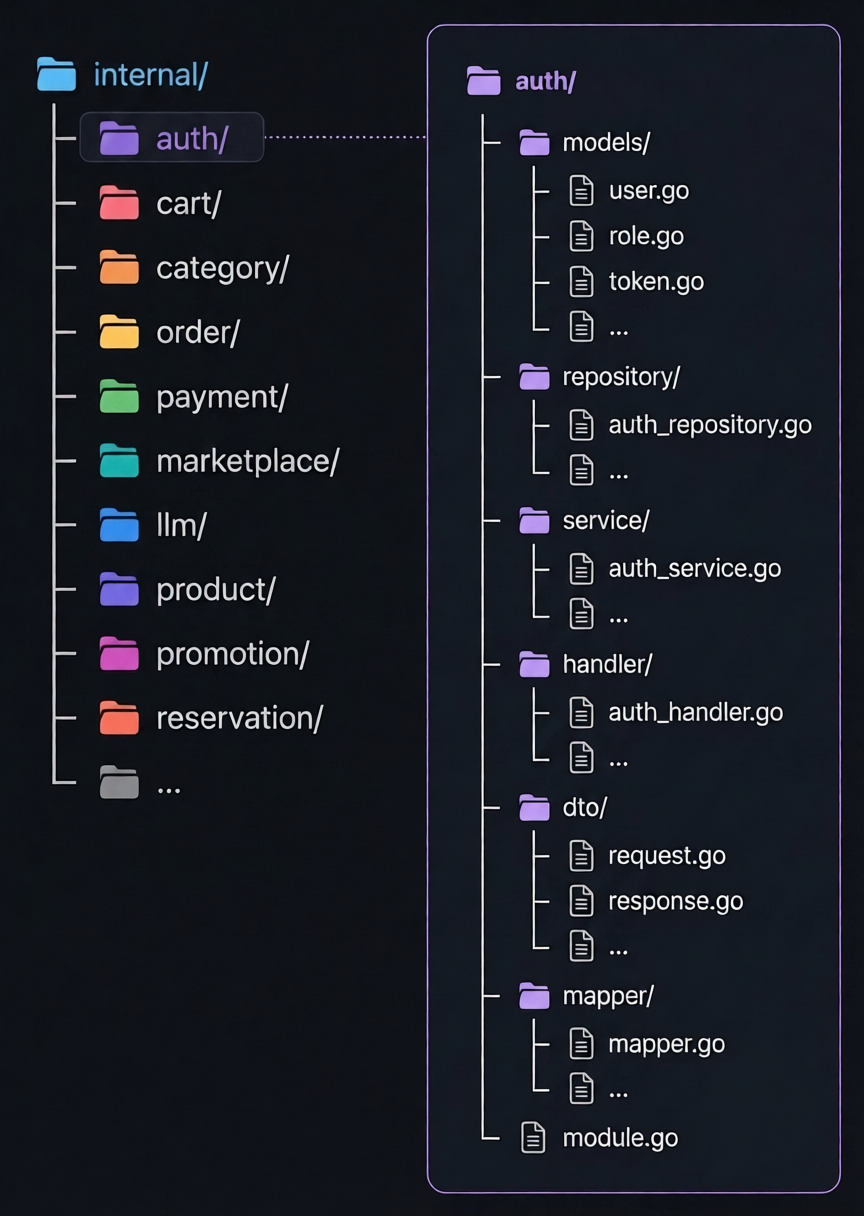Click the service/ folder icon
The image size is (864, 1216).
click(x=535, y=520)
